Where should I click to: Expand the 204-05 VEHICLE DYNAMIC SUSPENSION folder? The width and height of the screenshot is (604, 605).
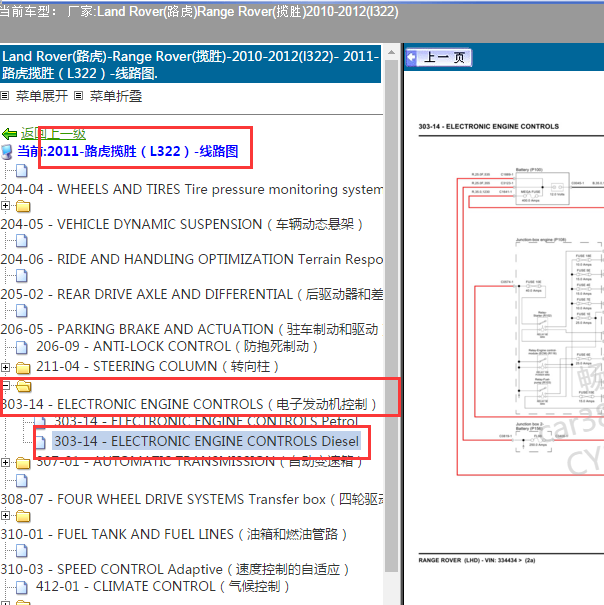click(5, 206)
